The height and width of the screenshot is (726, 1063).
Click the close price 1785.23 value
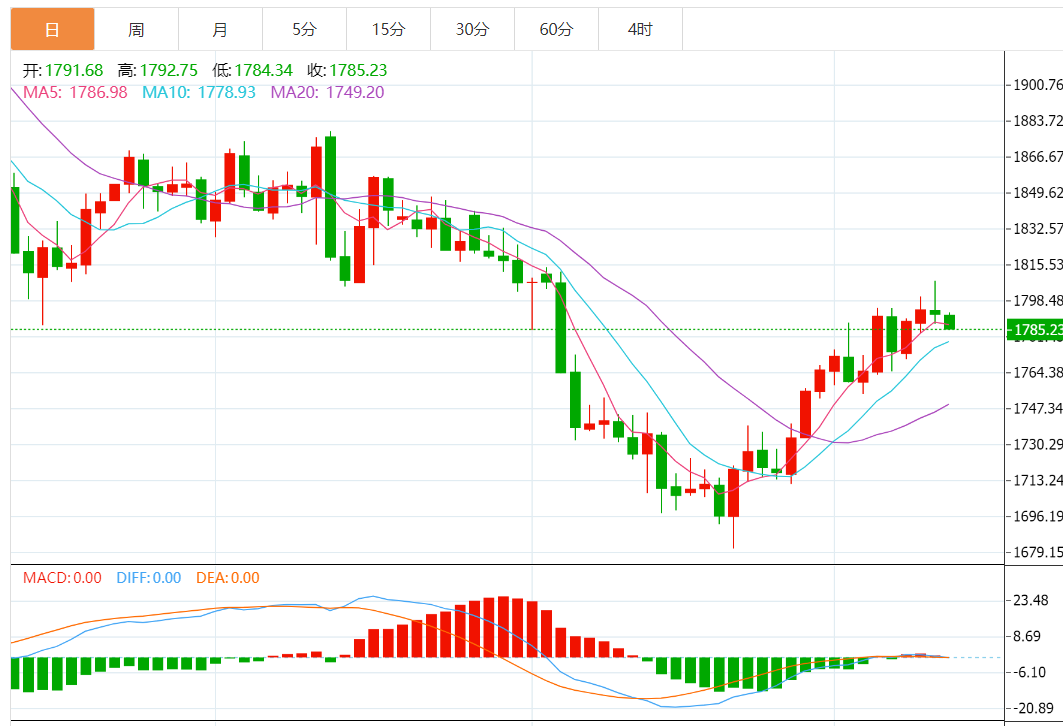pos(358,70)
